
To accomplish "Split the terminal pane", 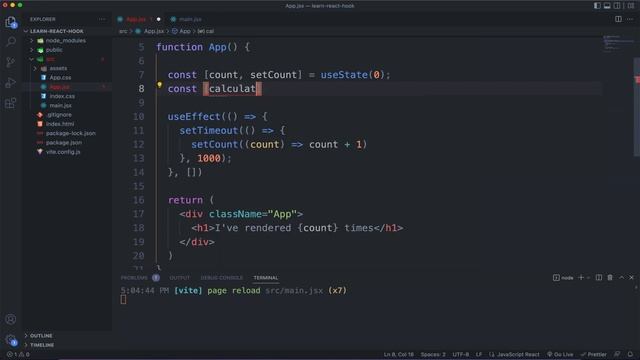I will [x=599, y=278].
